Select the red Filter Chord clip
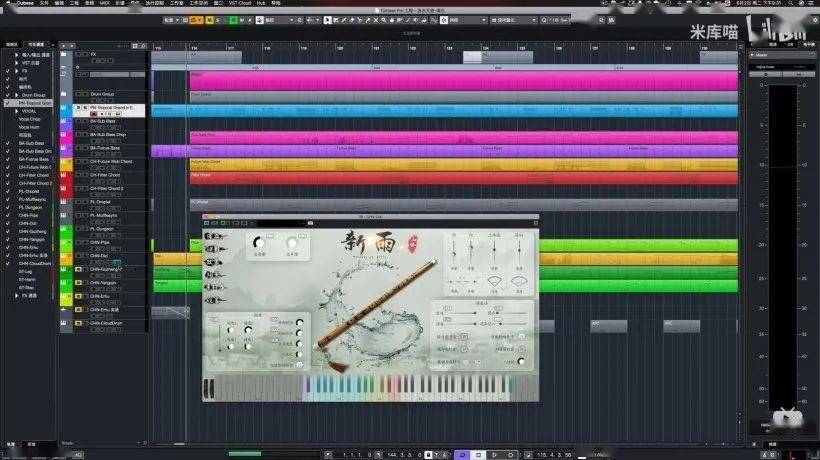The height and width of the screenshot is (460, 820). (463, 178)
